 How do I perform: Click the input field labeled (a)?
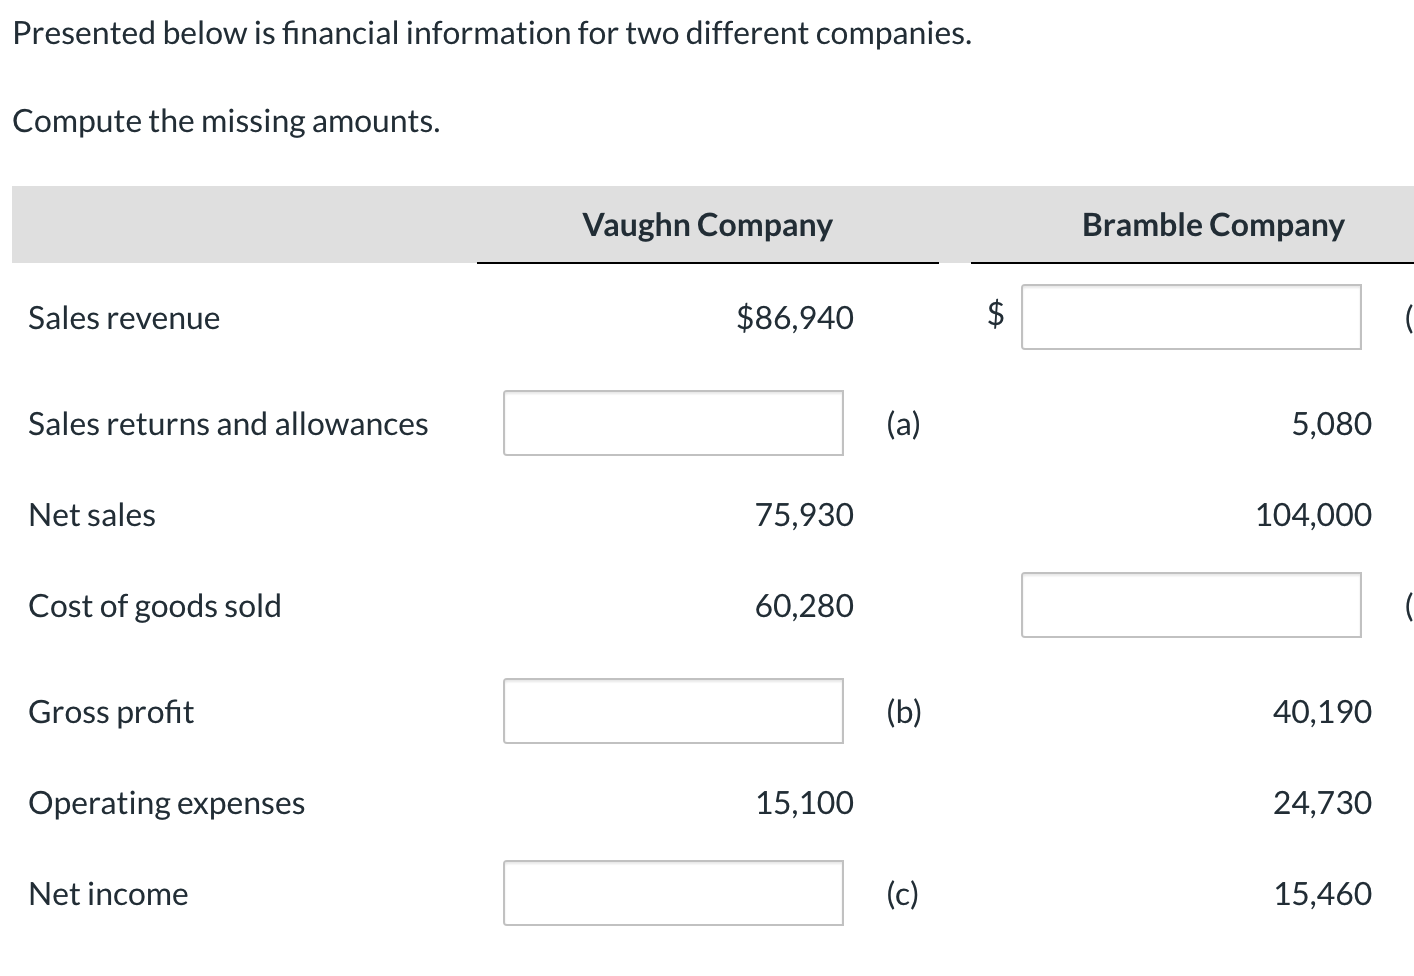672,423
